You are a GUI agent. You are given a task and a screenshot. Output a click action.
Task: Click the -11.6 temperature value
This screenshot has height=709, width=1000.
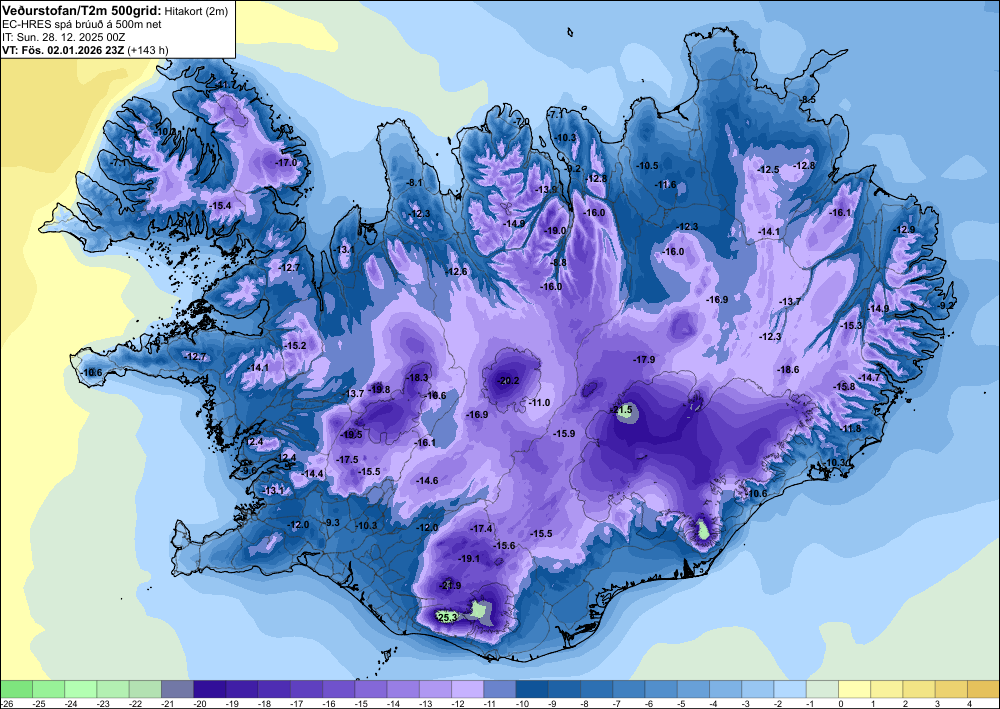(666, 184)
